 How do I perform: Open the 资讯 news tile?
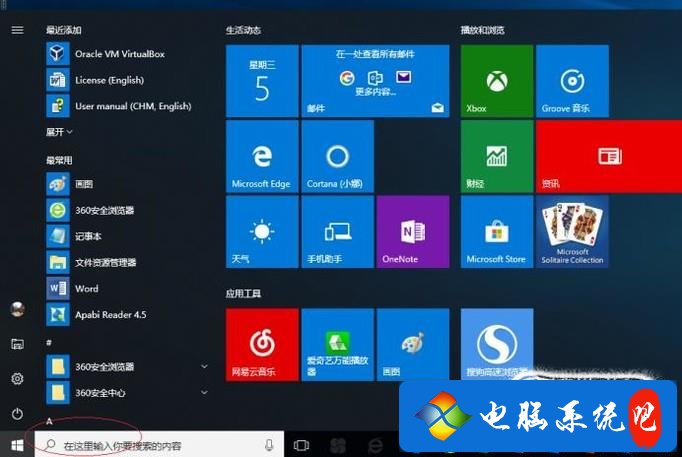[609, 157]
